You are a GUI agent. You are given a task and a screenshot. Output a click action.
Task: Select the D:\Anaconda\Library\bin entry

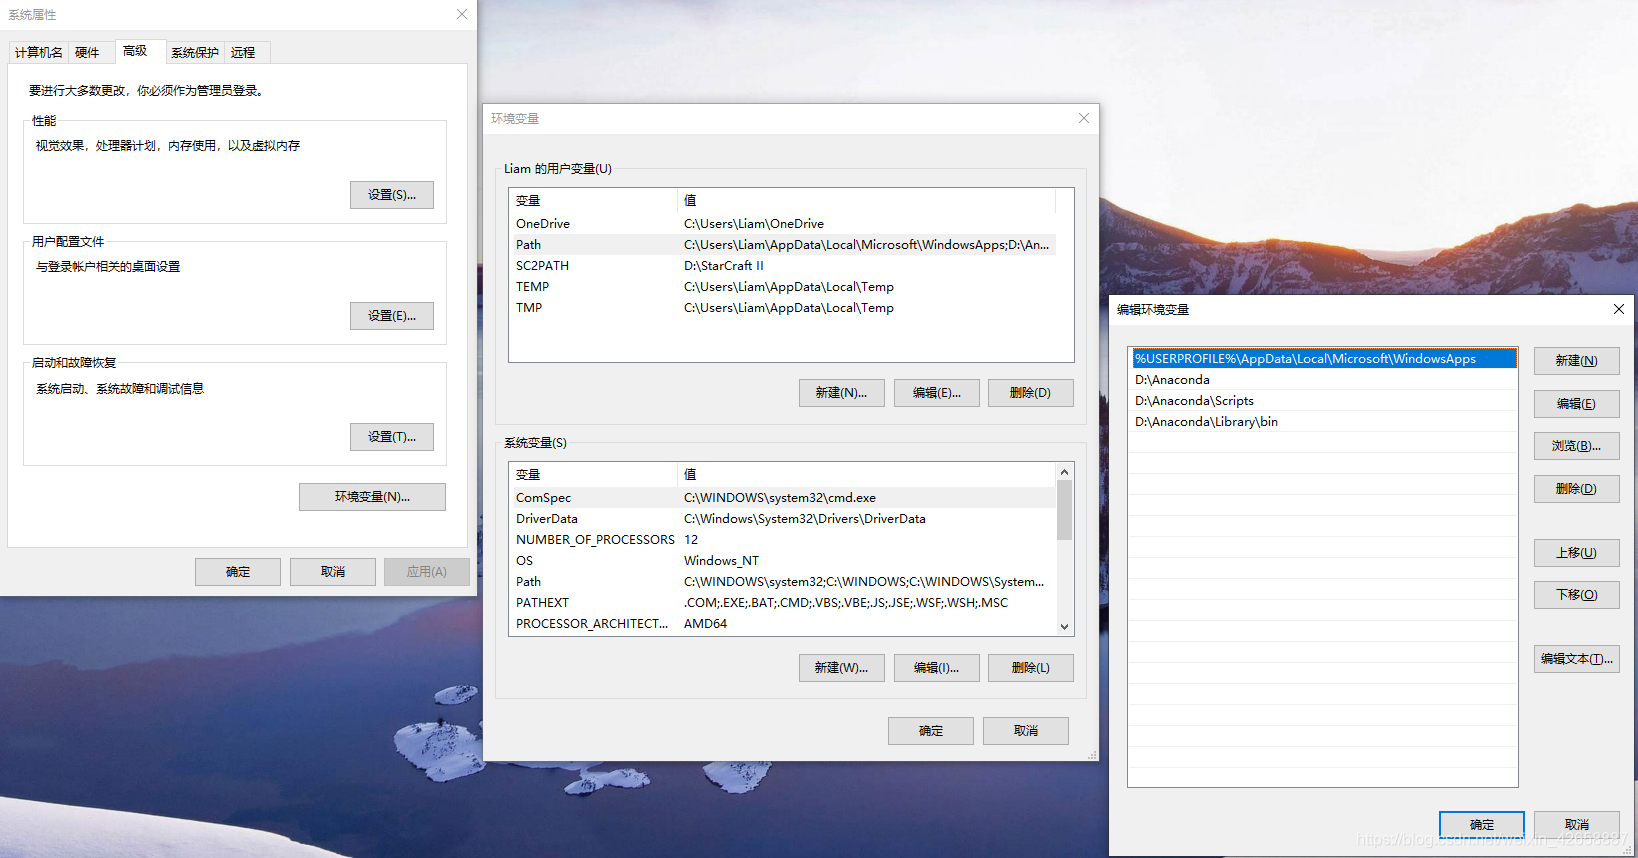pos(1323,422)
